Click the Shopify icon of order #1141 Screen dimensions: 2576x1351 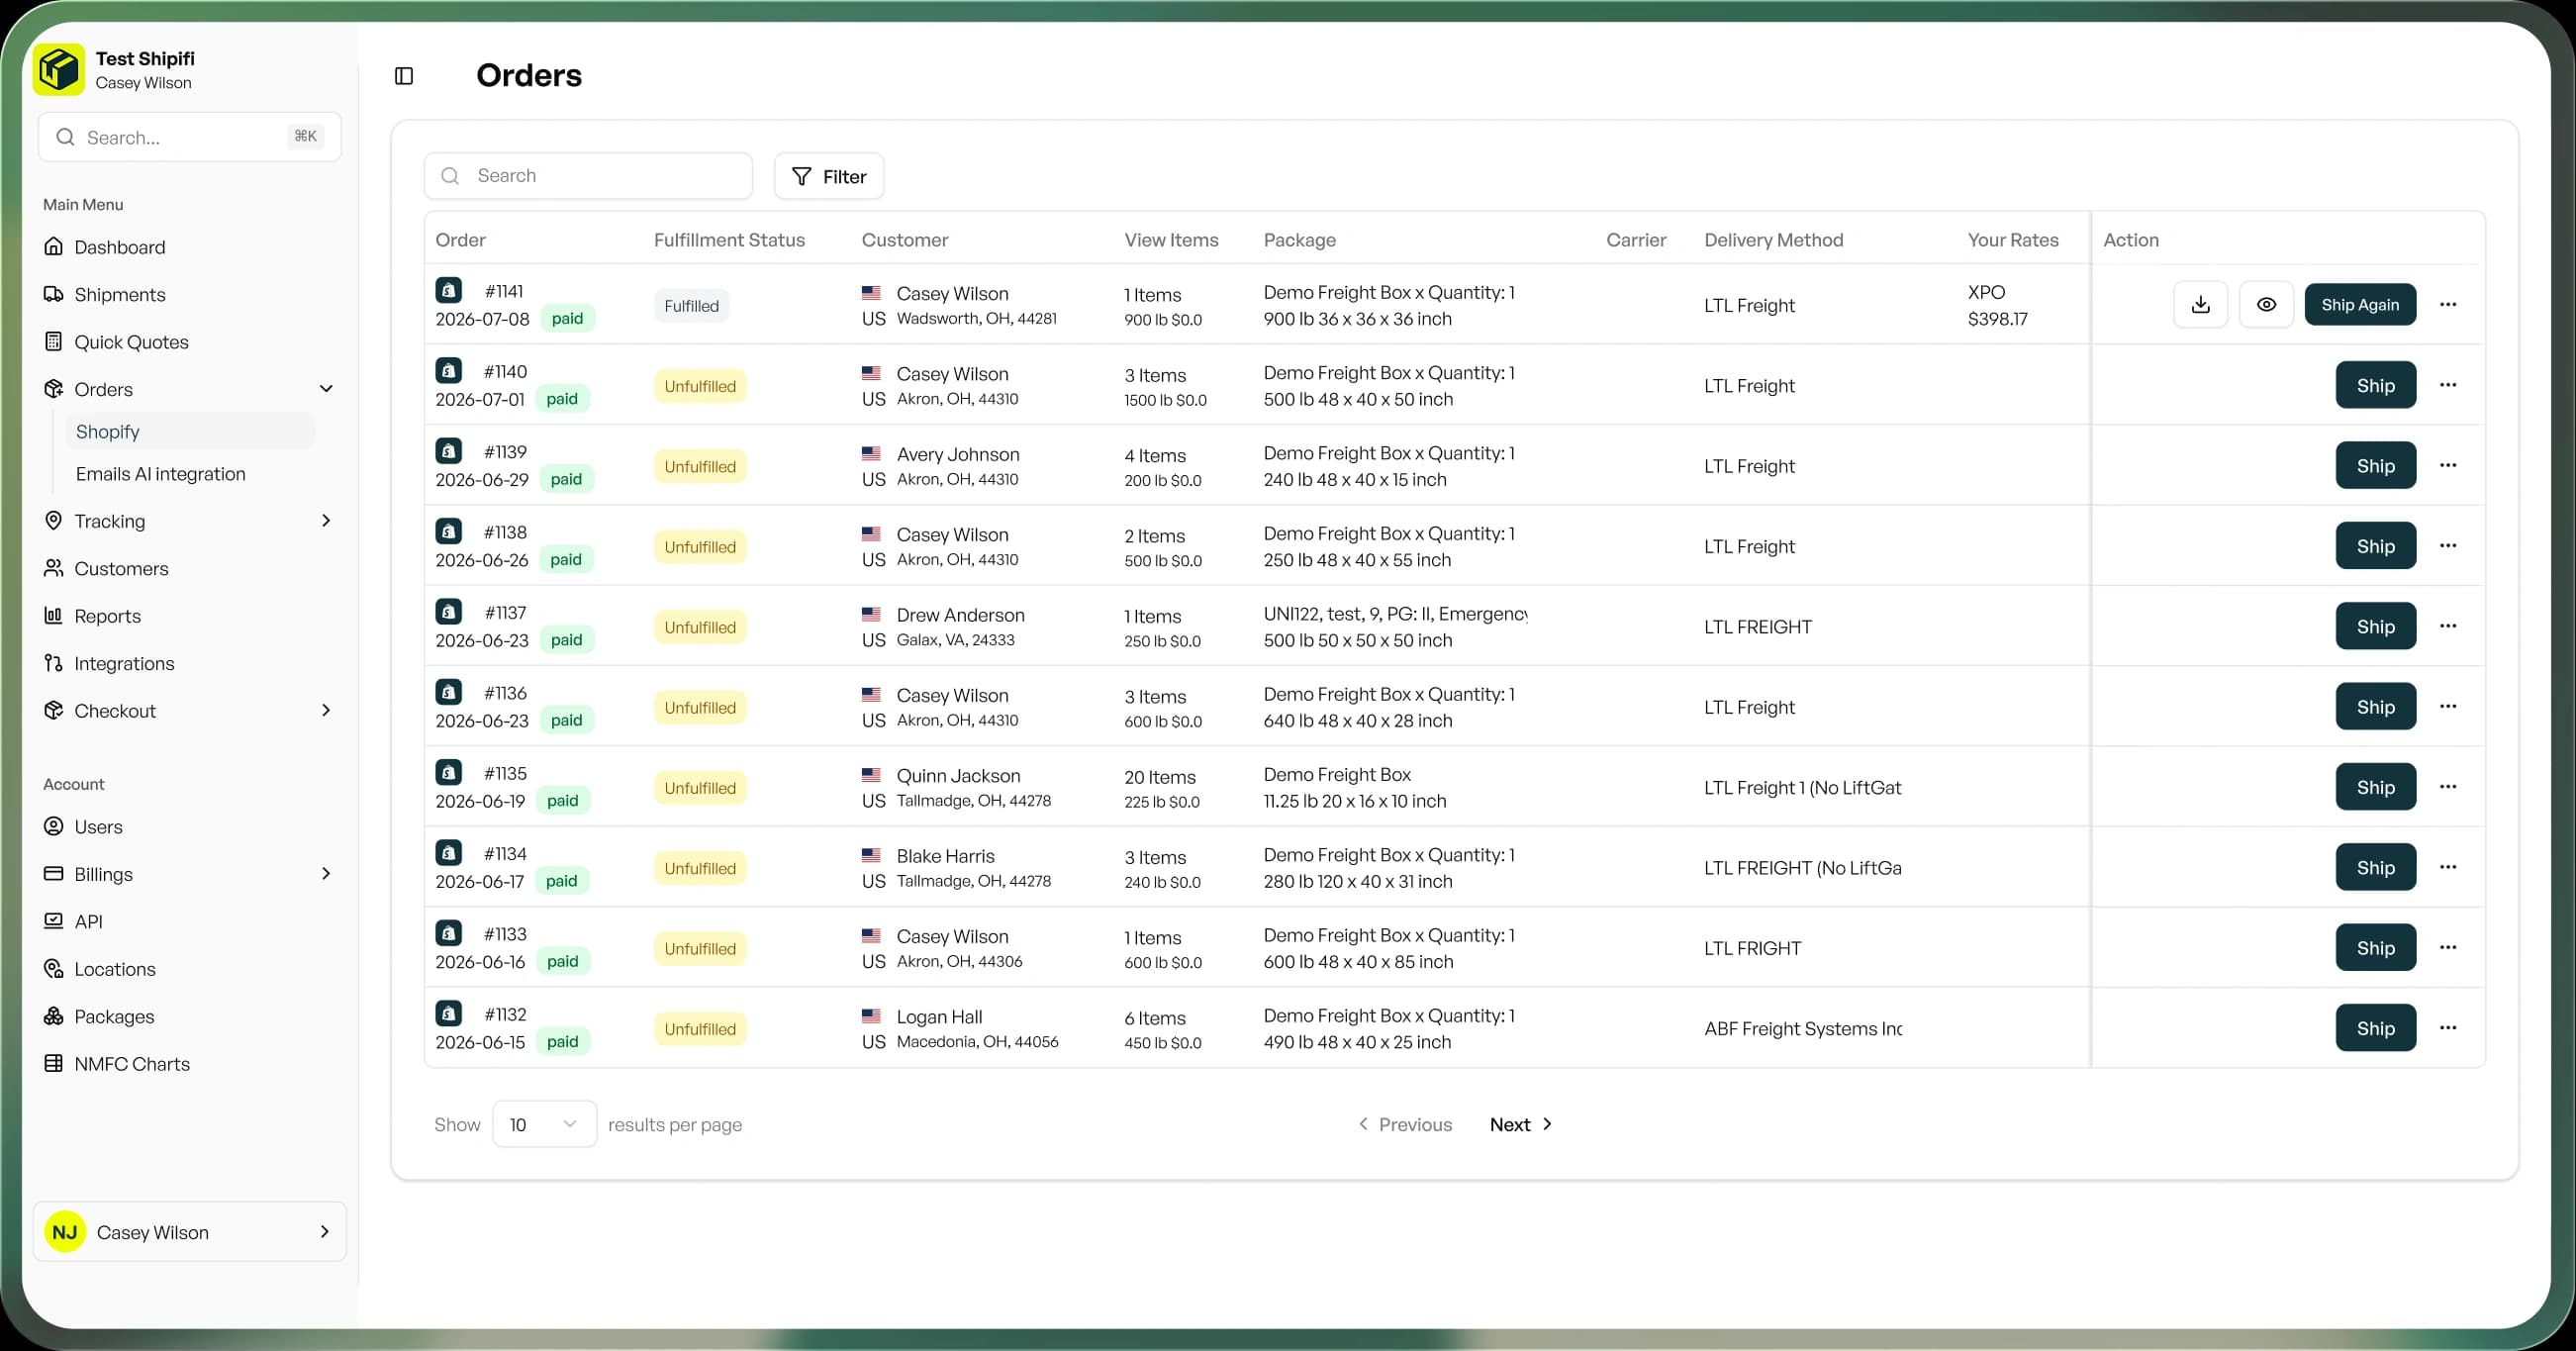tap(449, 290)
